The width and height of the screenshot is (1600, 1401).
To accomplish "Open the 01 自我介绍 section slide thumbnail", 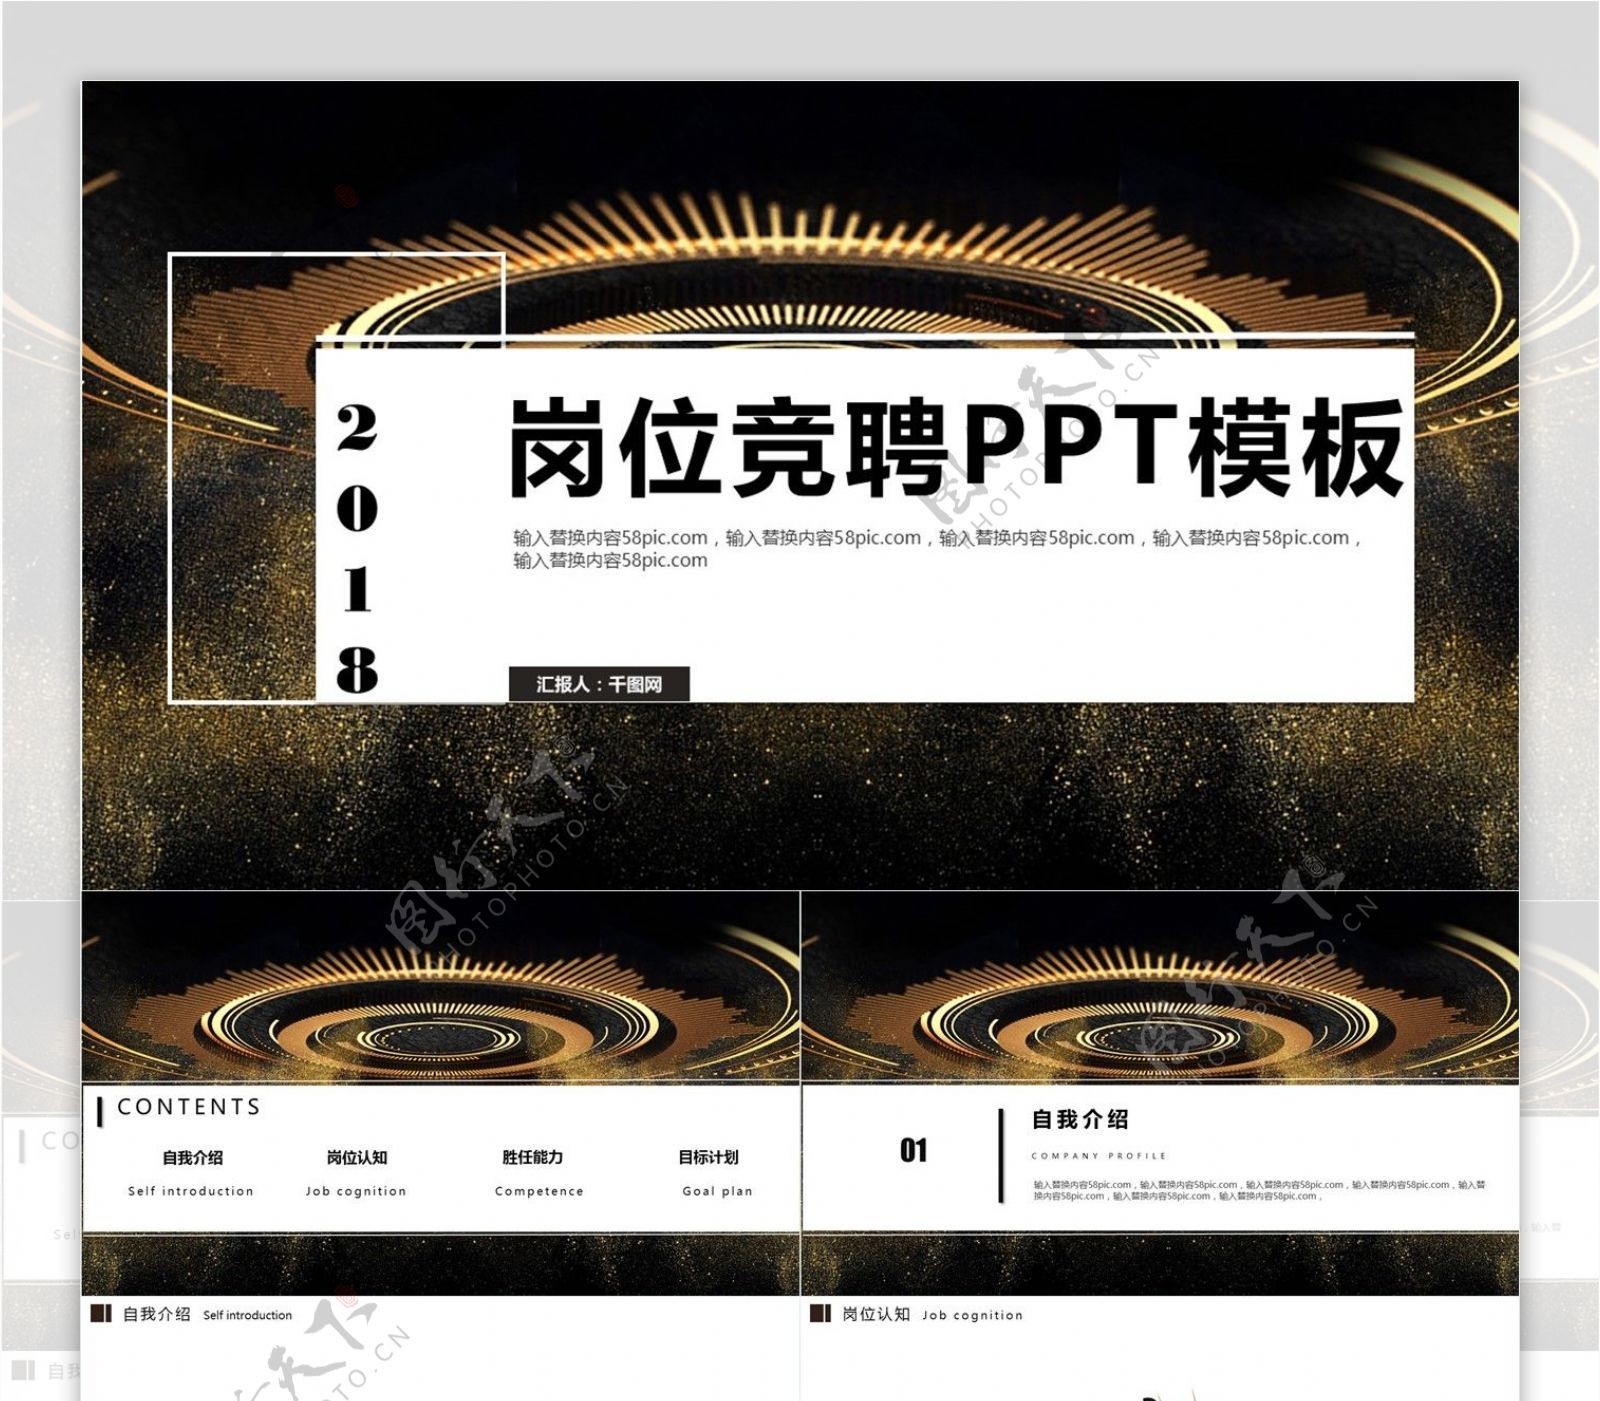I will 1160,1093.
